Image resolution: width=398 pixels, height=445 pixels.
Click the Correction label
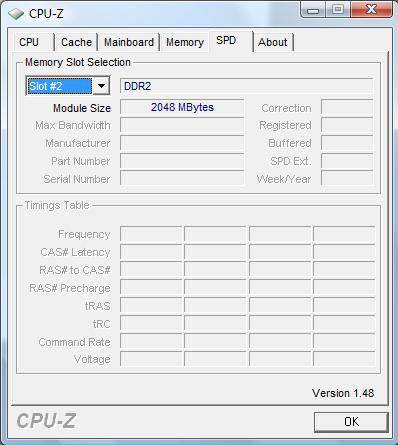pyautogui.click(x=286, y=109)
